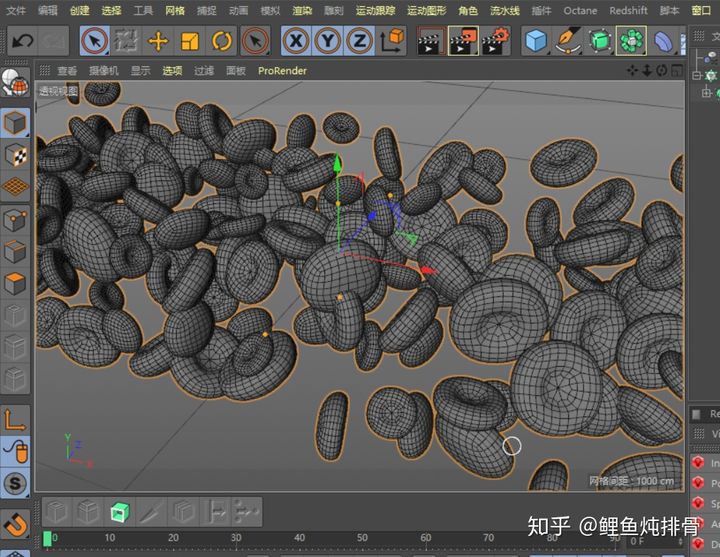Screen dimensions: 720x557
Task: Open the 模拟 menu
Action: click(270, 10)
